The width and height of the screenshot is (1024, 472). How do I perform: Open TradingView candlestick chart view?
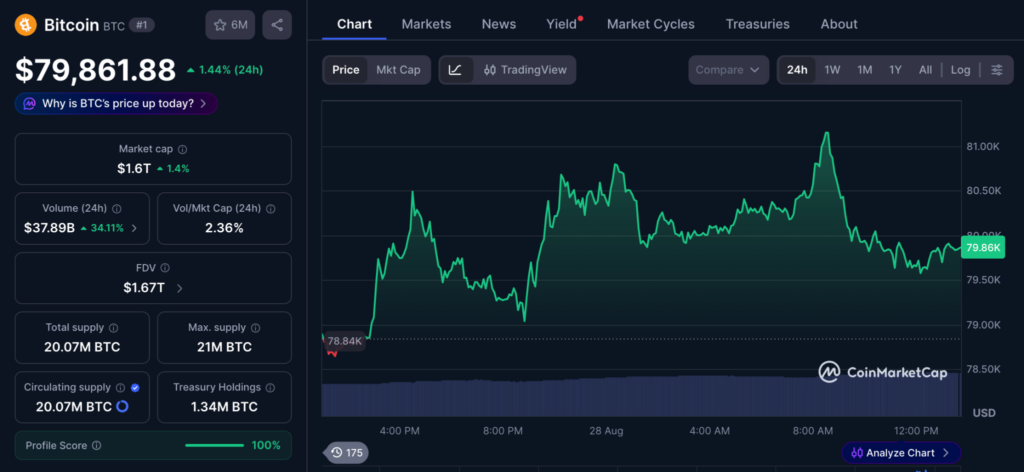click(525, 70)
